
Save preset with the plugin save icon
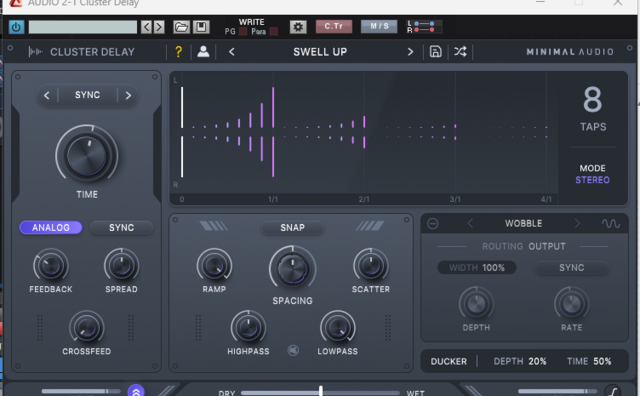tap(436, 52)
